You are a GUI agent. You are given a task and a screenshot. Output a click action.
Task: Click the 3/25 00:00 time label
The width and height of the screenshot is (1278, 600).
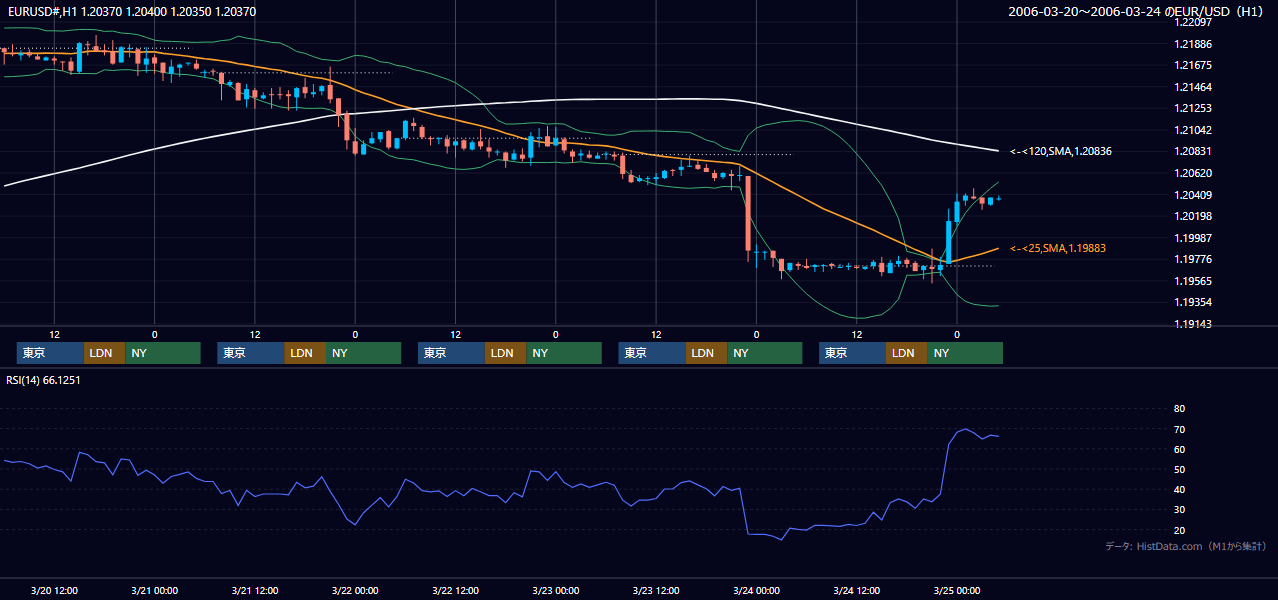click(x=957, y=590)
